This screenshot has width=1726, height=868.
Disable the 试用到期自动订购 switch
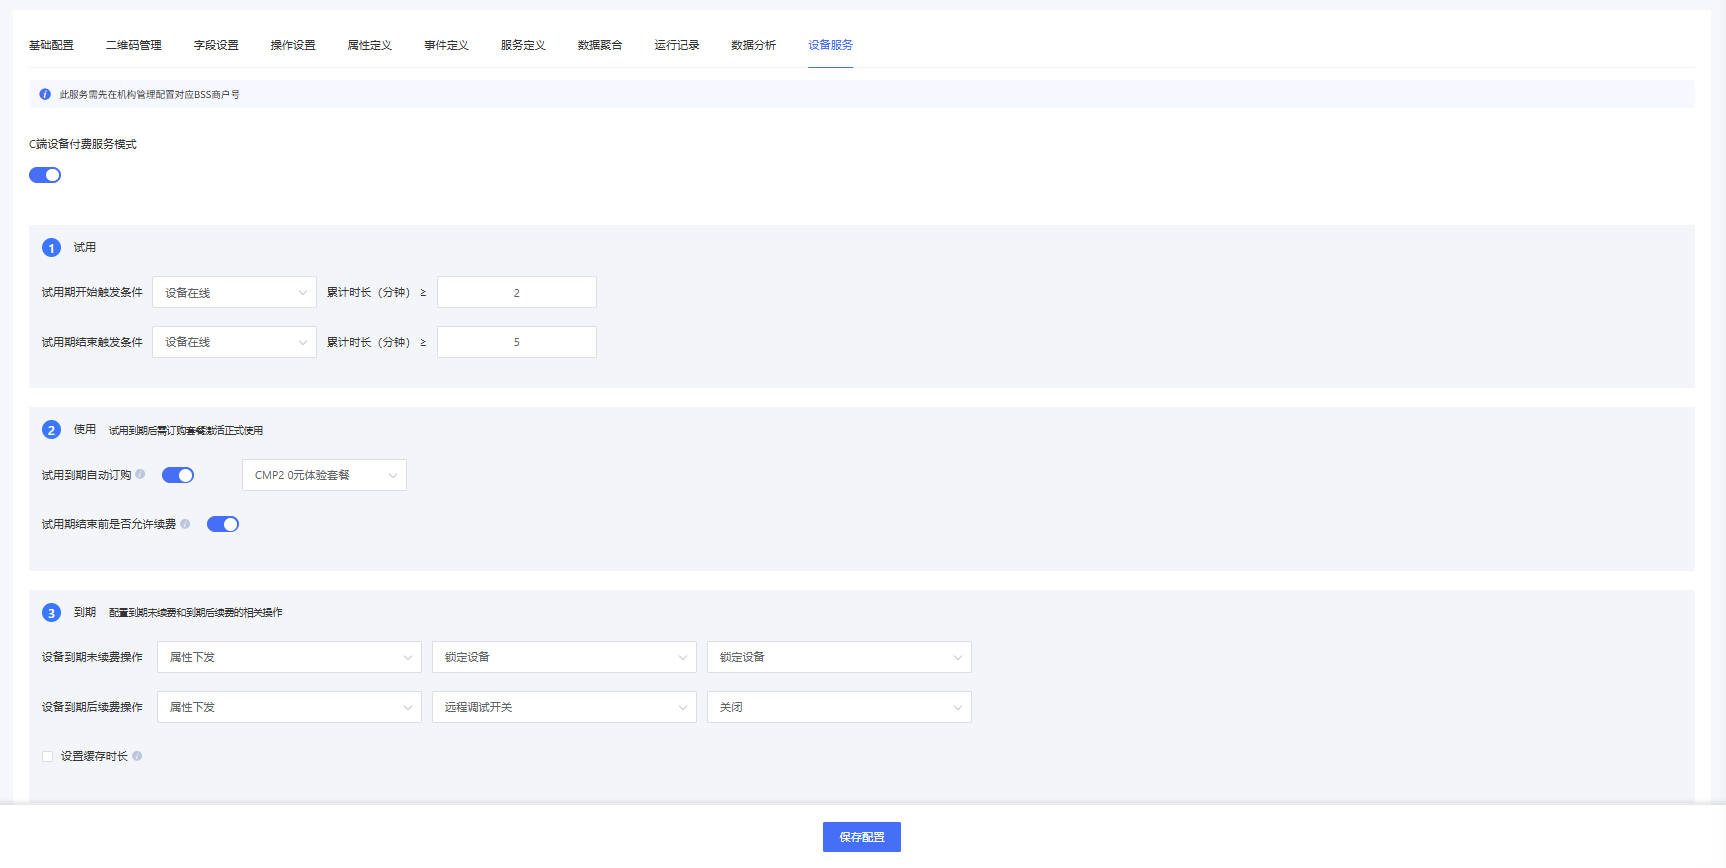tap(178, 475)
